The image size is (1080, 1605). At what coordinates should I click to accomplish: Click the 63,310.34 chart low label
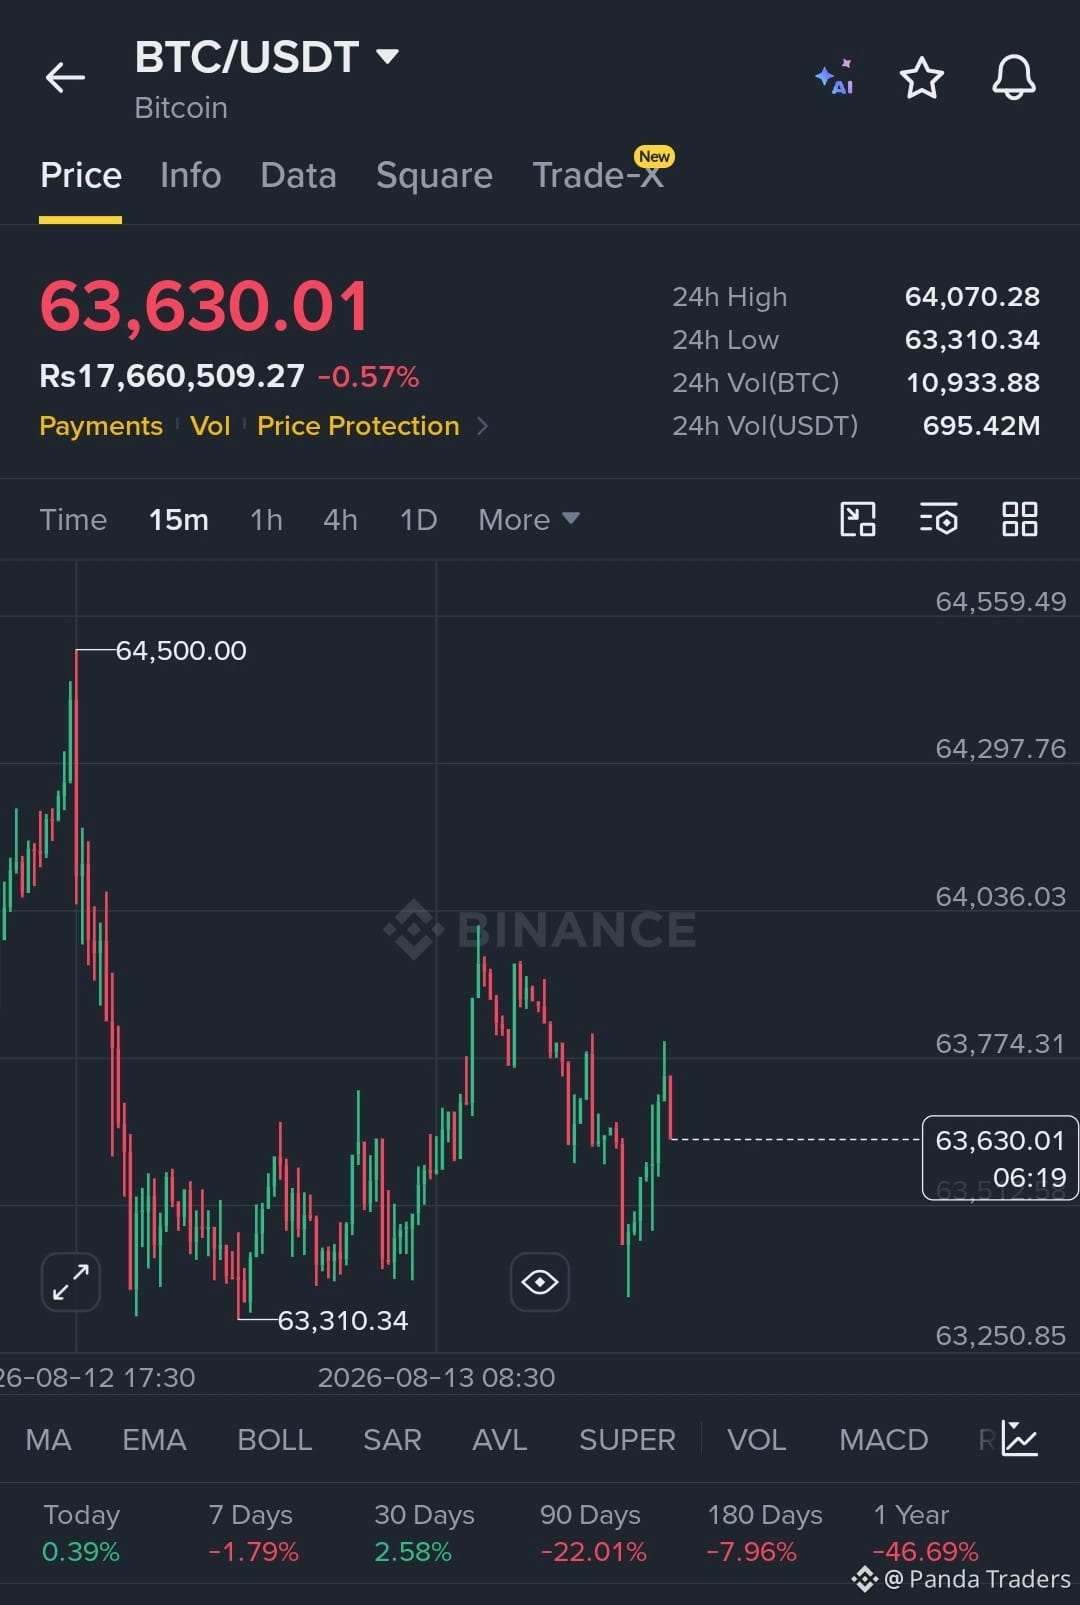pos(343,1321)
